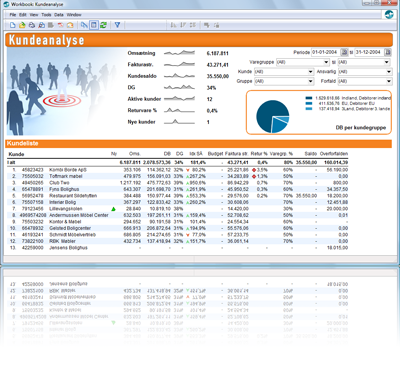Click the orange house toolbar icon
The width and height of the screenshot is (400, 379).
[x=70, y=25]
